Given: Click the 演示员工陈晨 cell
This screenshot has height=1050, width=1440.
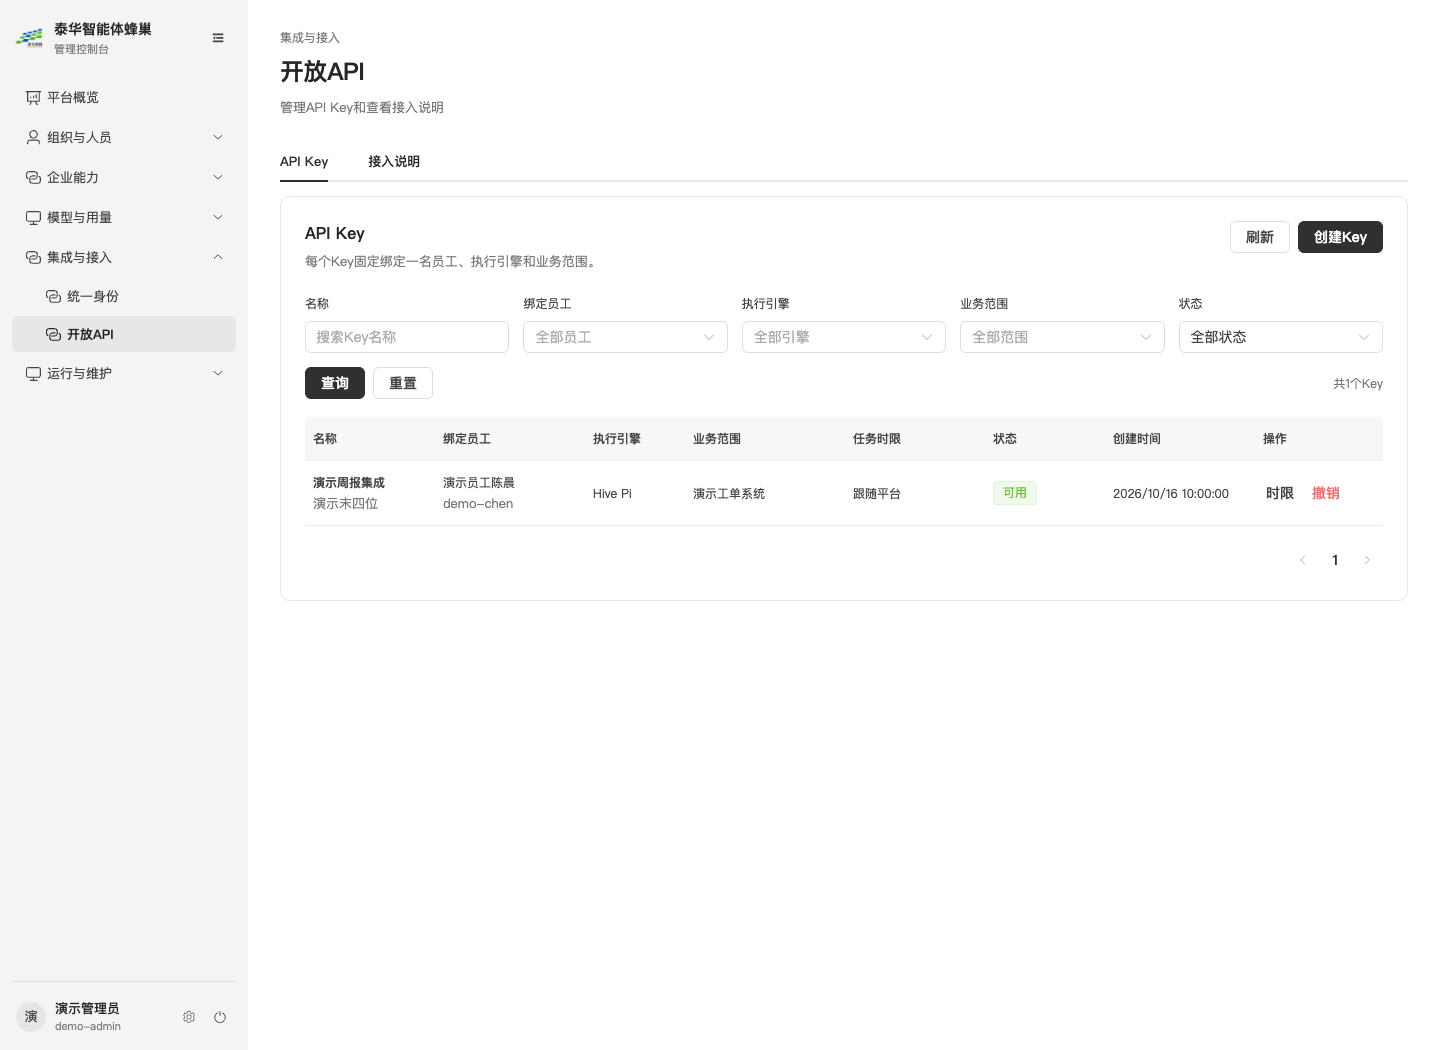Looking at the screenshot, I should pos(479,483).
